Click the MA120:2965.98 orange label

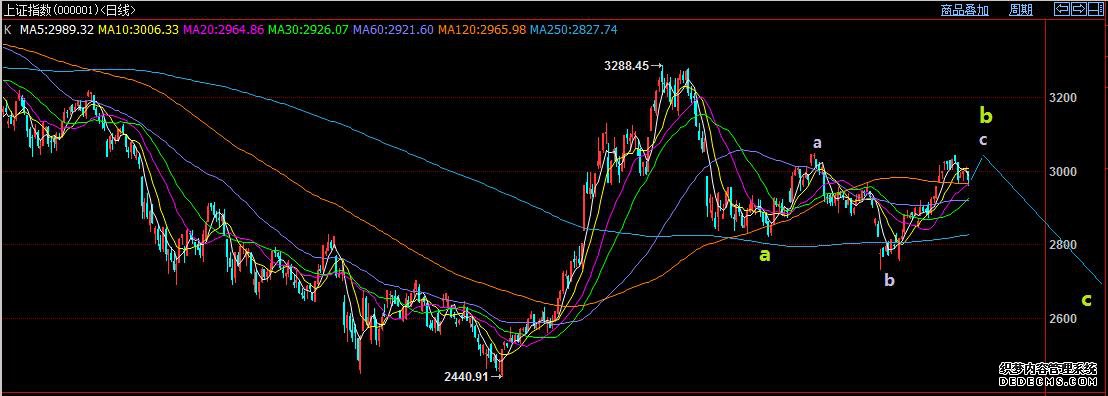[x=482, y=30]
